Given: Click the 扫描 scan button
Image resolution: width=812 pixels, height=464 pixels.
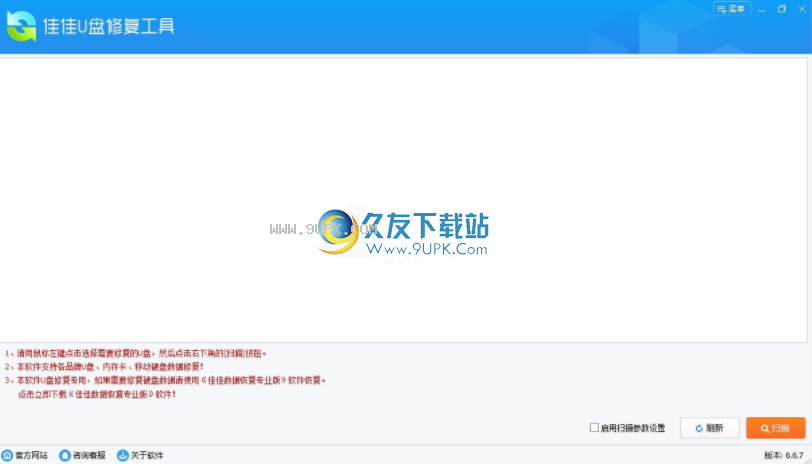Looking at the screenshot, I should coord(776,428).
